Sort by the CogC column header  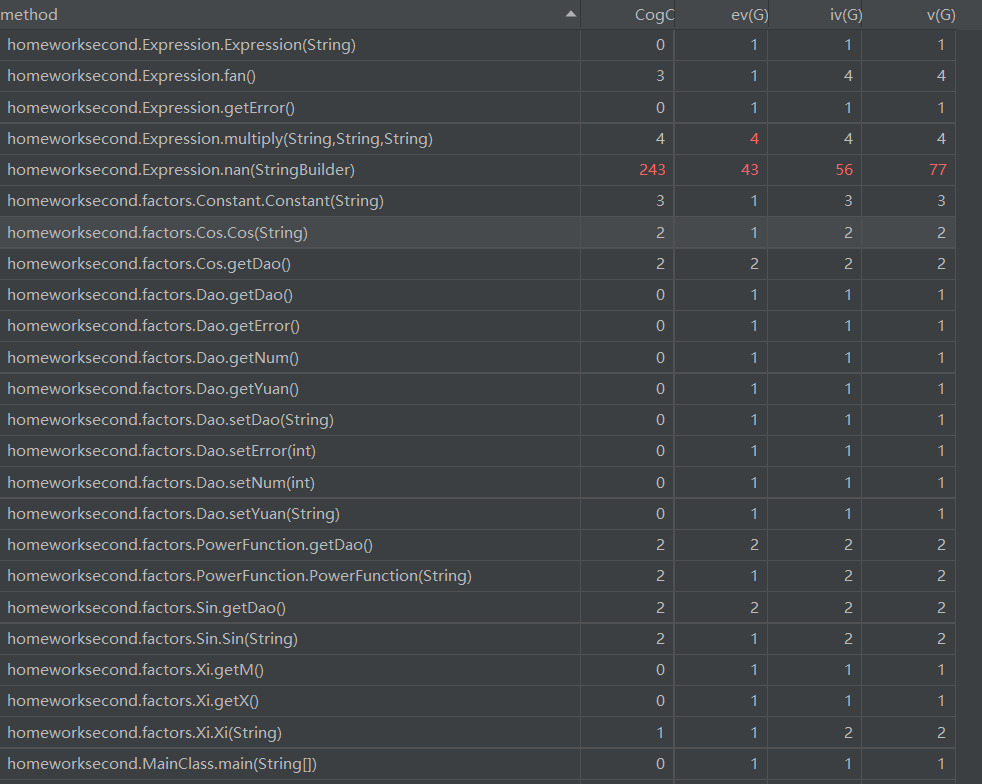[x=654, y=15]
